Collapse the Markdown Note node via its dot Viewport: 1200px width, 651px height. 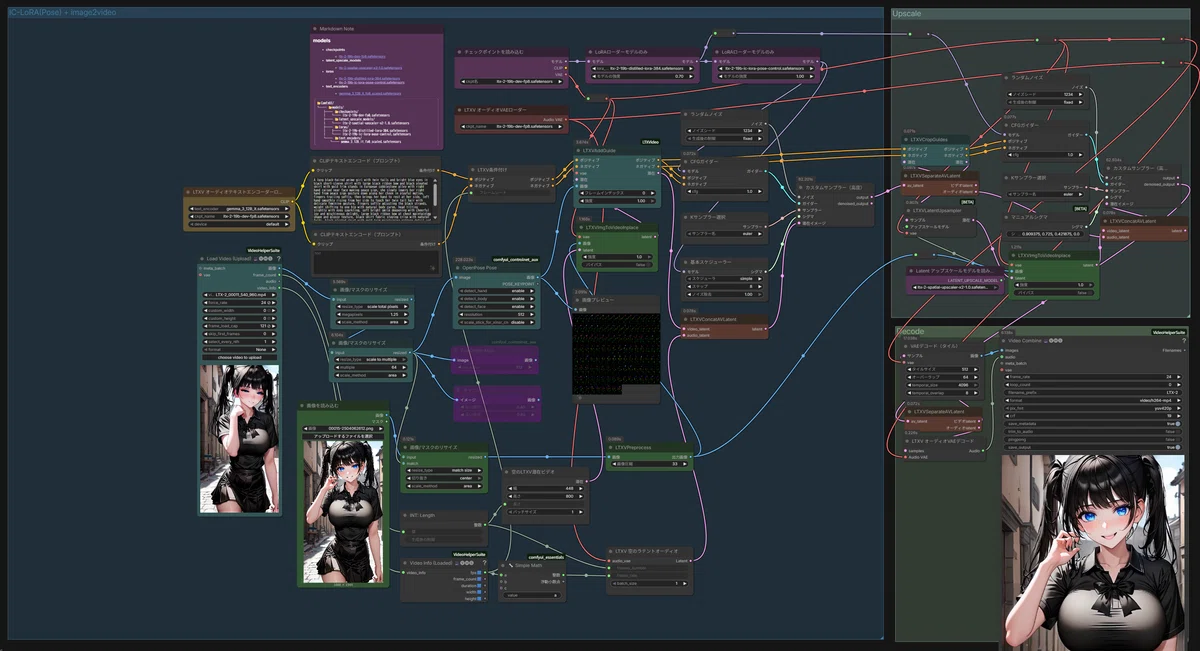pos(315,28)
